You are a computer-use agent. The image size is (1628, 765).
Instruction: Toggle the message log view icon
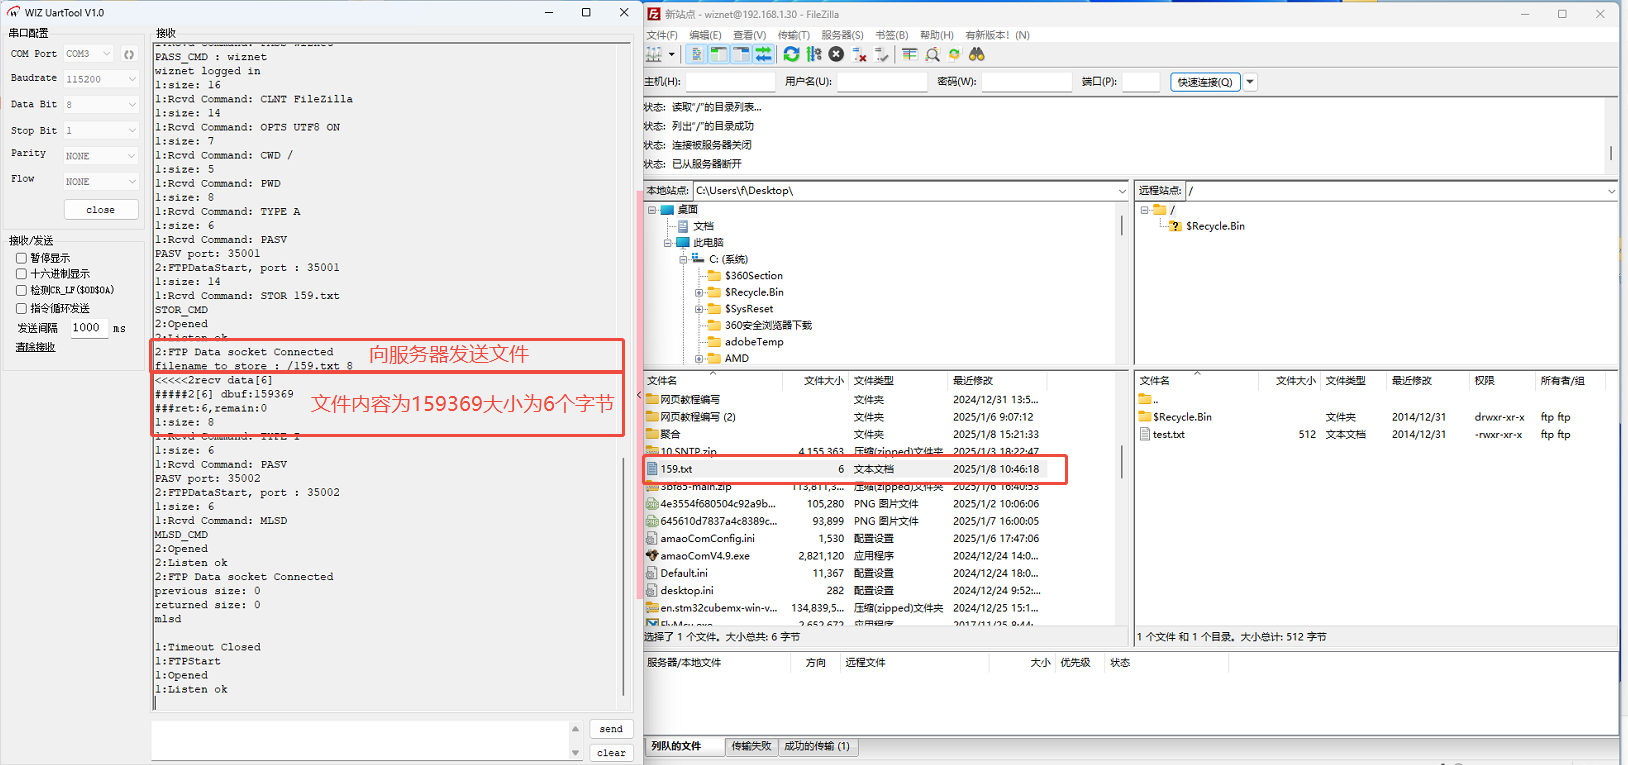tap(697, 55)
